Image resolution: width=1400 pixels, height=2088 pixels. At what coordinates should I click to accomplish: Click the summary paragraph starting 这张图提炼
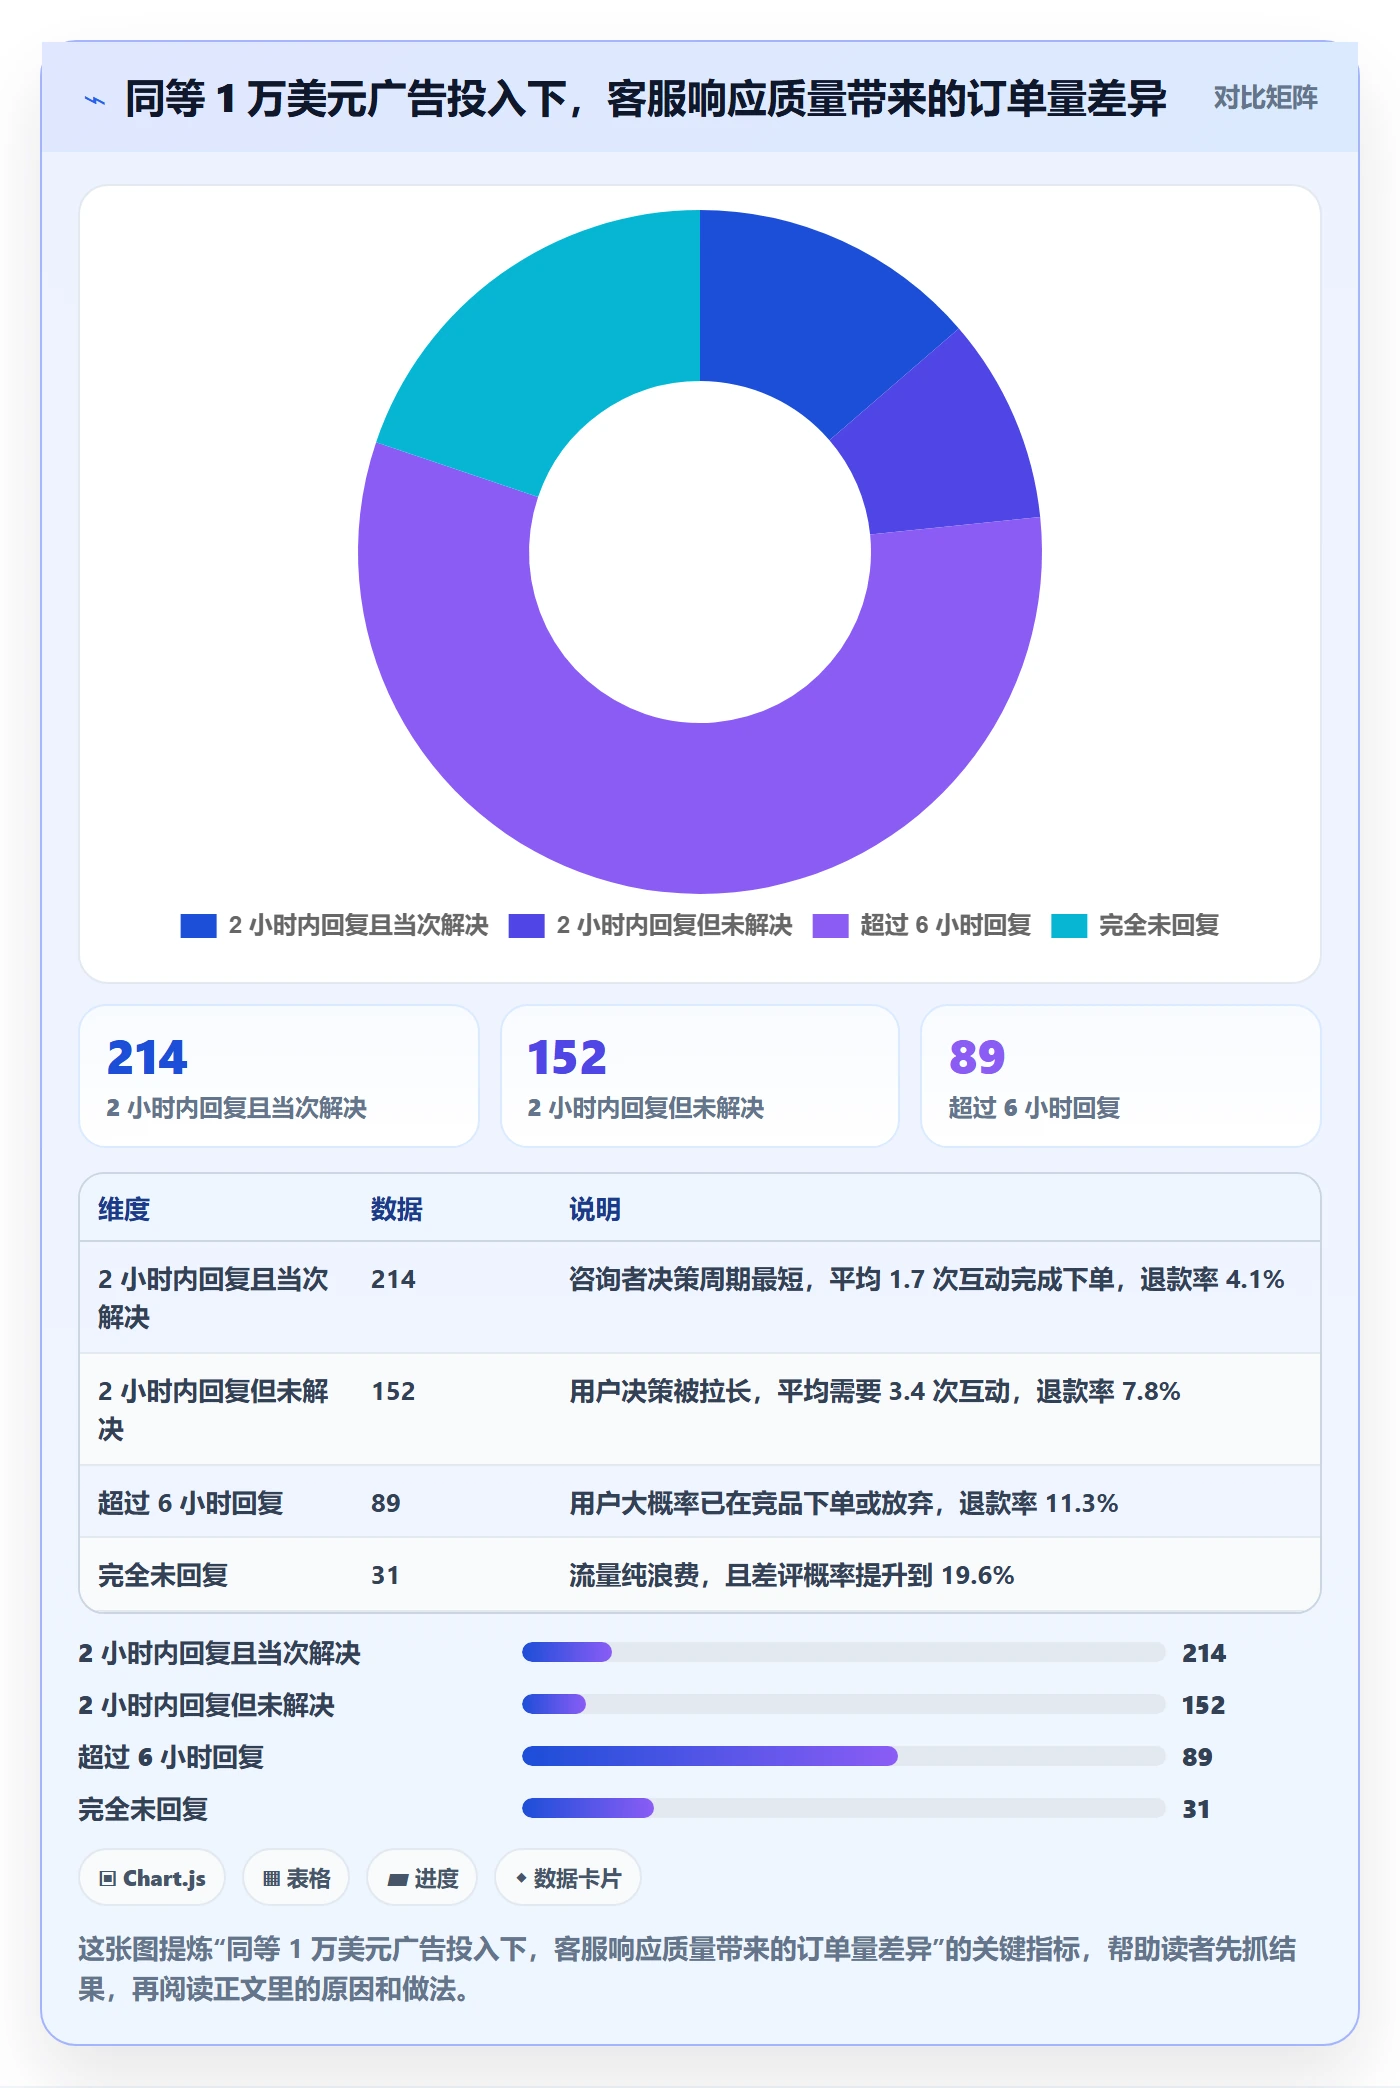(x=687, y=1969)
